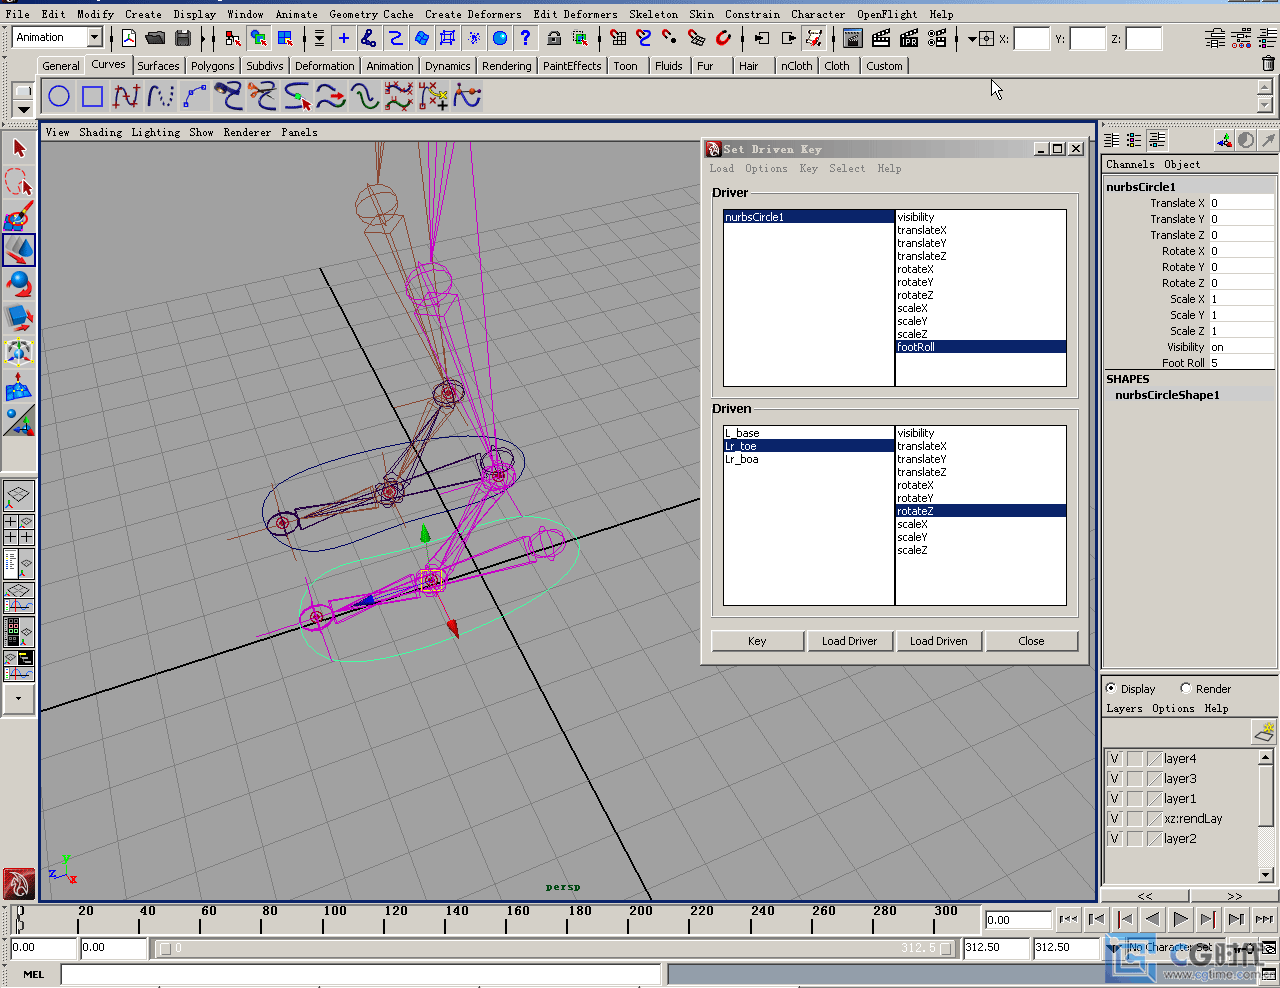The width and height of the screenshot is (1280, 988).
Task: Click the Save Scene floppy icon
Action: click(x=182, y=38)
